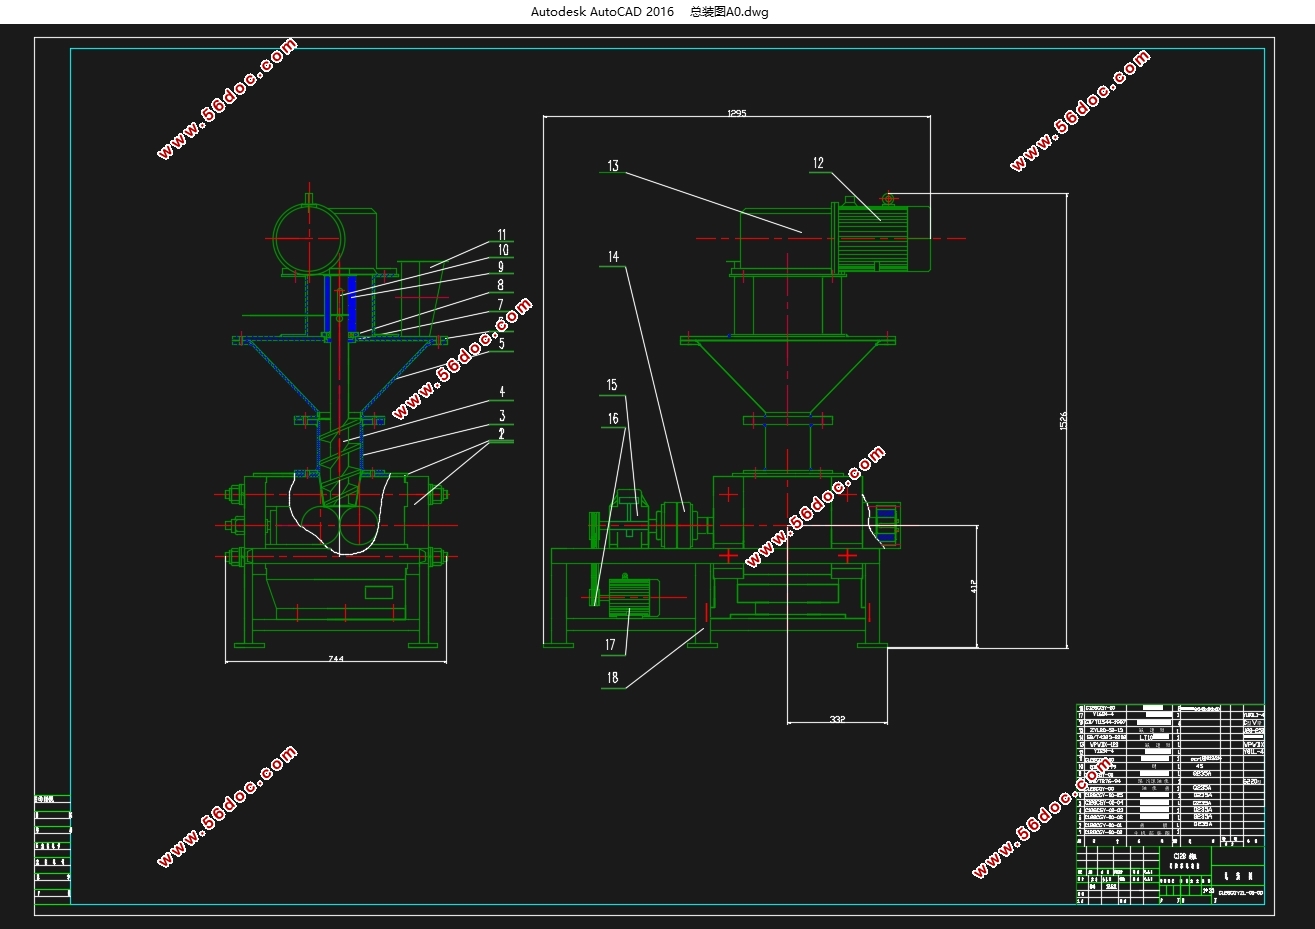1315x929 pixels.
Task: Click part balloon number 13
Action: pyautogui.click(x=613, y=166)
